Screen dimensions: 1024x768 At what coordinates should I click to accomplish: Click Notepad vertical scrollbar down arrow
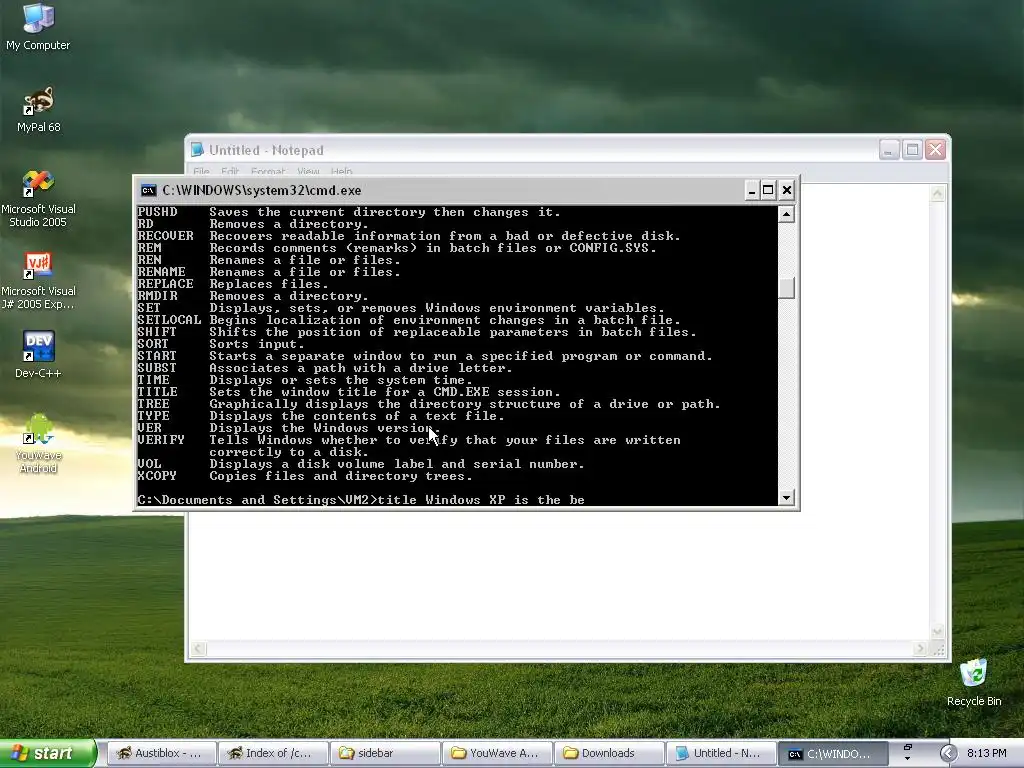[x=938, y=632]
